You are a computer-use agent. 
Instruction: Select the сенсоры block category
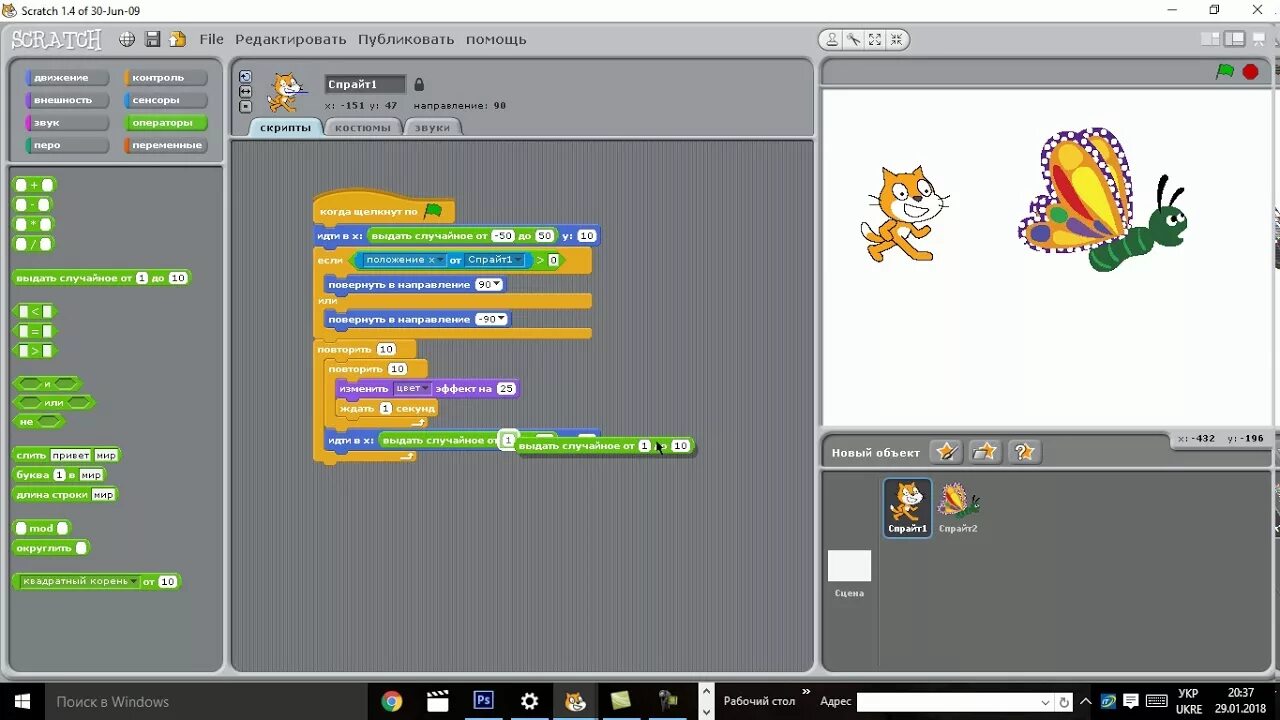(165, 100)
